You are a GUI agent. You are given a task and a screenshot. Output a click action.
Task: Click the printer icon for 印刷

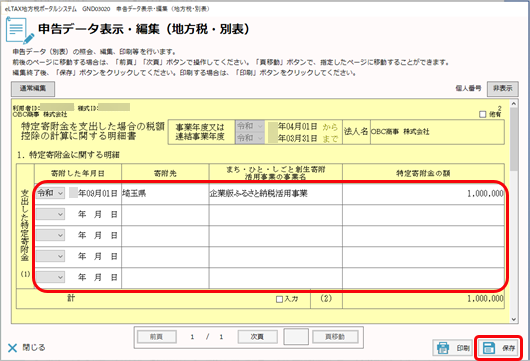[443, 347]
